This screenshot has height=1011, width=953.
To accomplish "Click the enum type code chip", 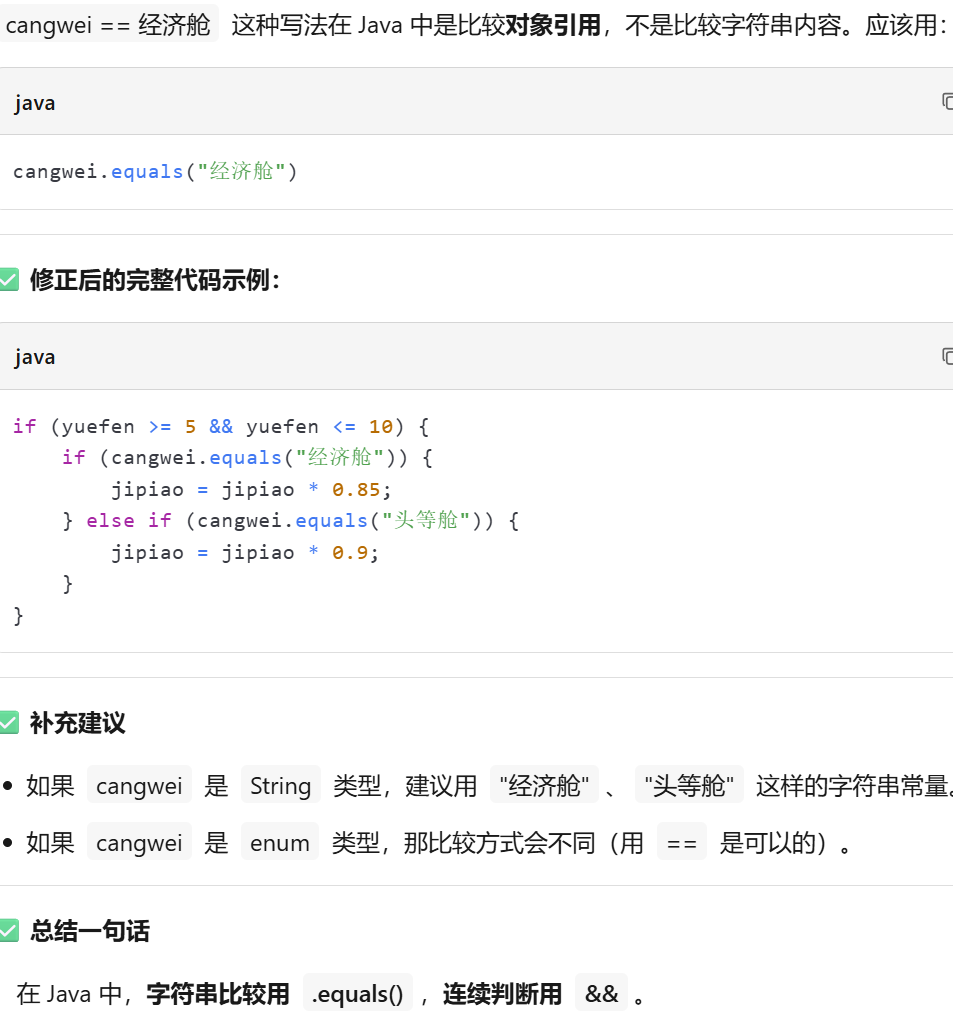I will [x=279, y=842].
